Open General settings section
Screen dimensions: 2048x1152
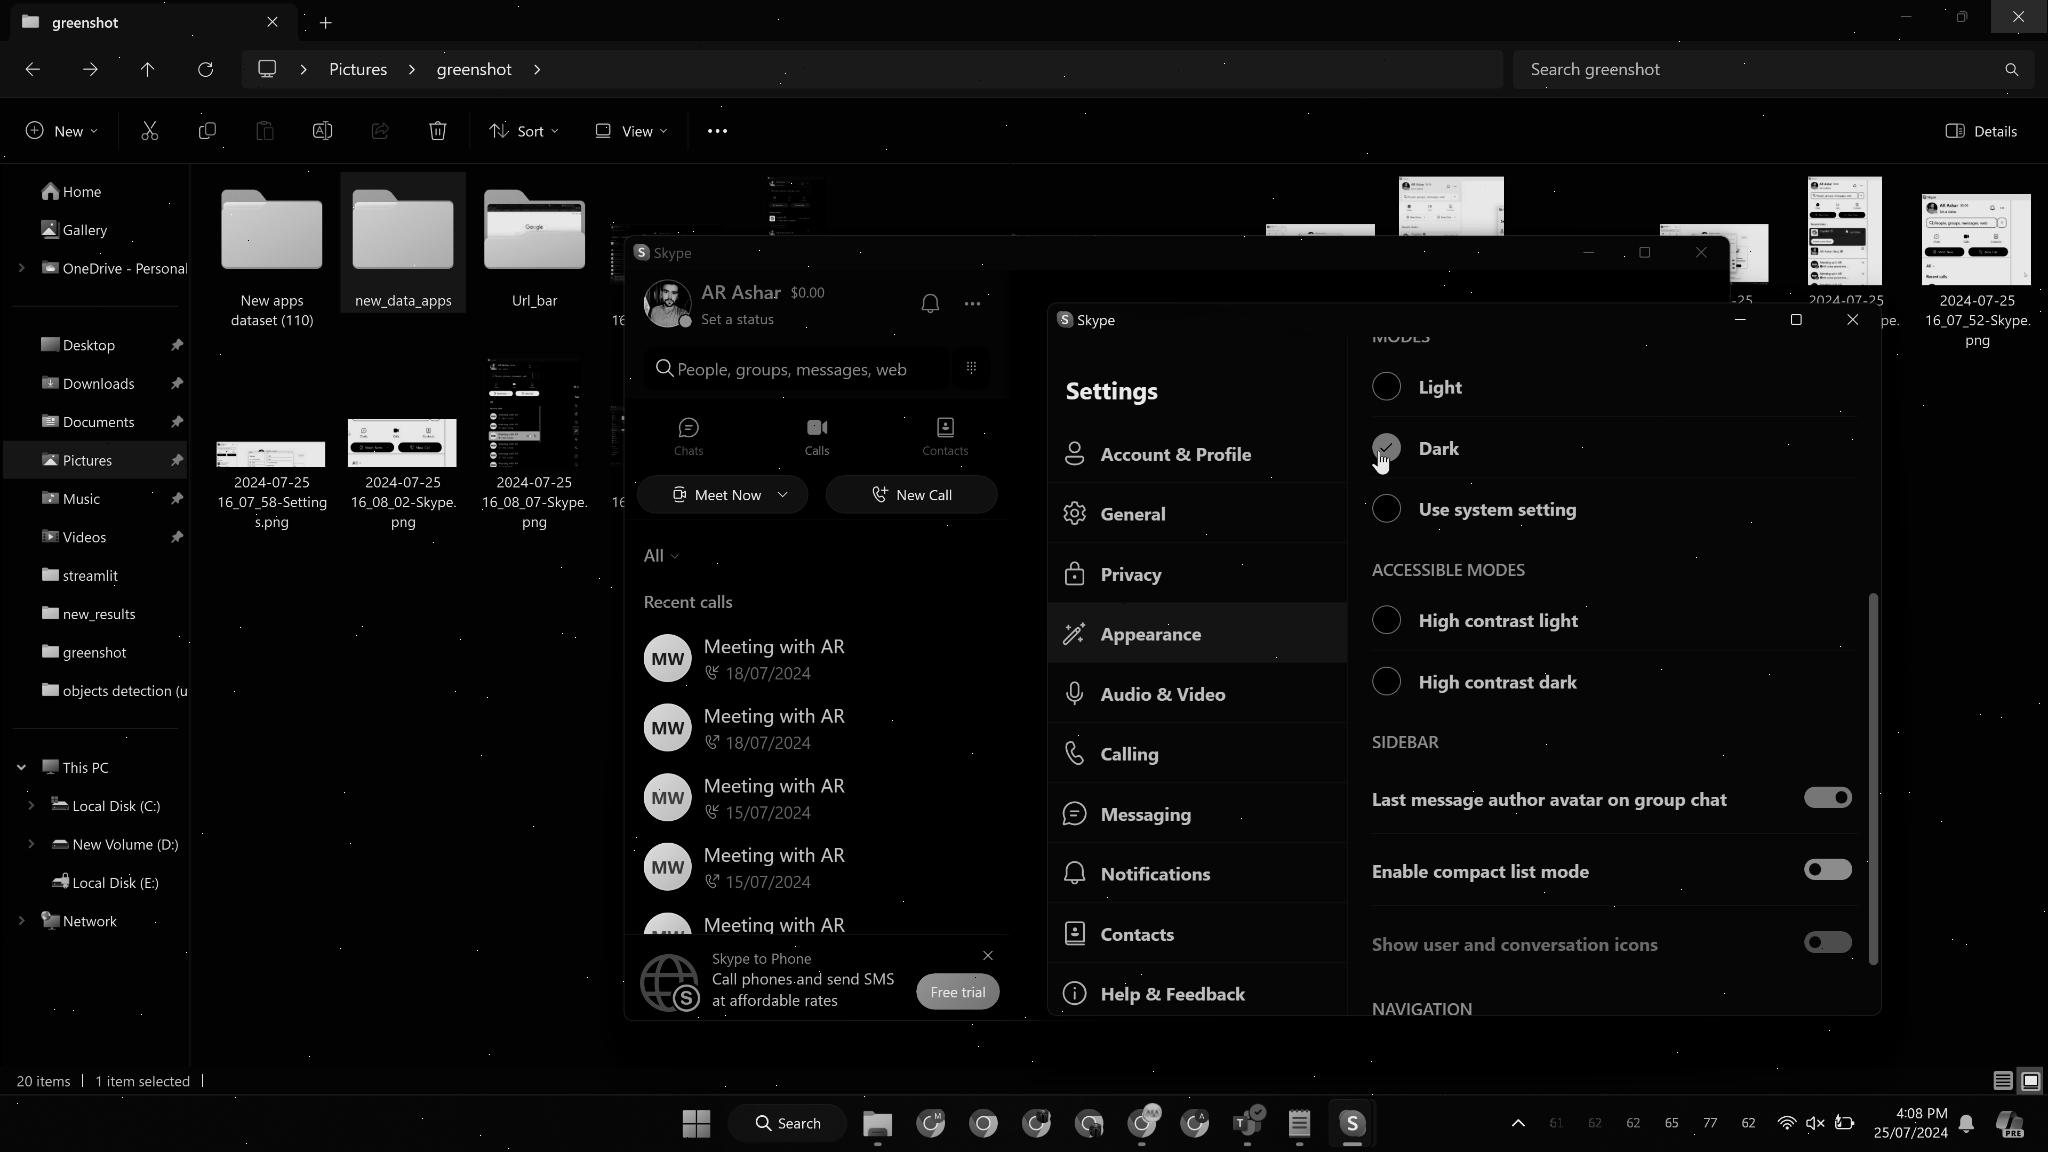coord(1197,514)
